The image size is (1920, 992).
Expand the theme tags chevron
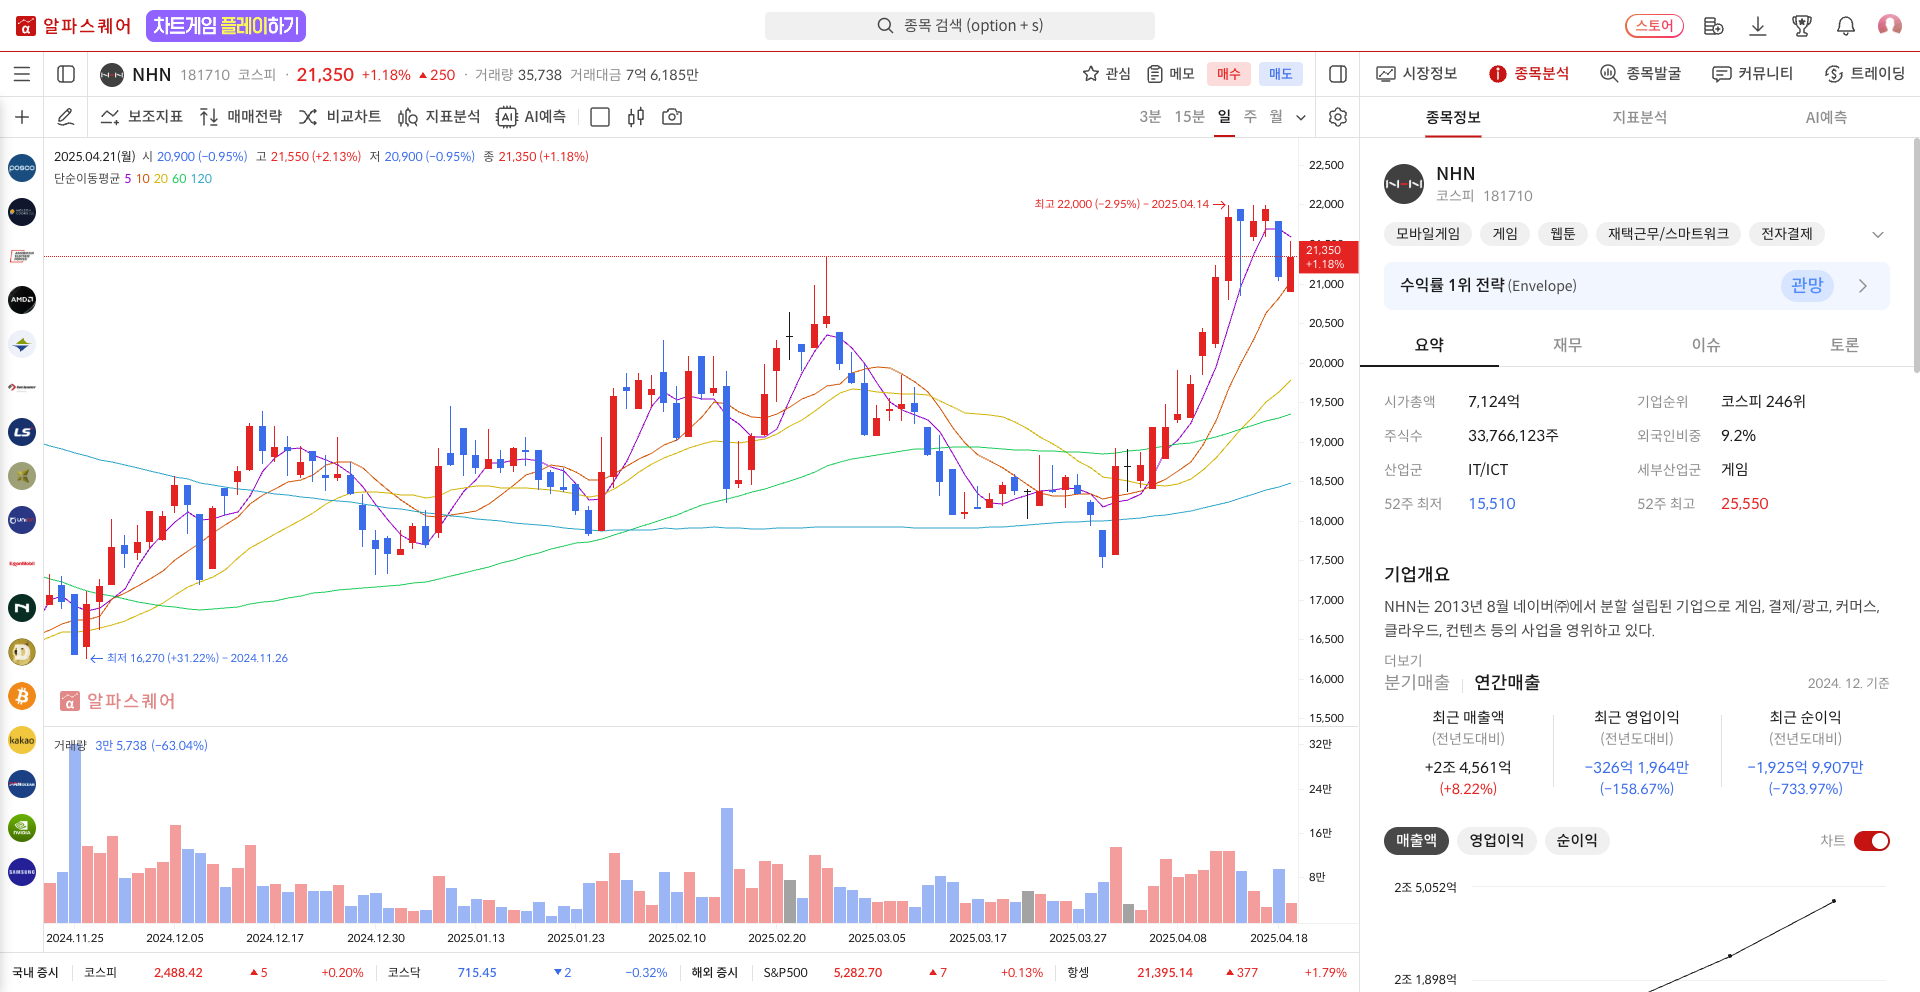pos(1878,234)
